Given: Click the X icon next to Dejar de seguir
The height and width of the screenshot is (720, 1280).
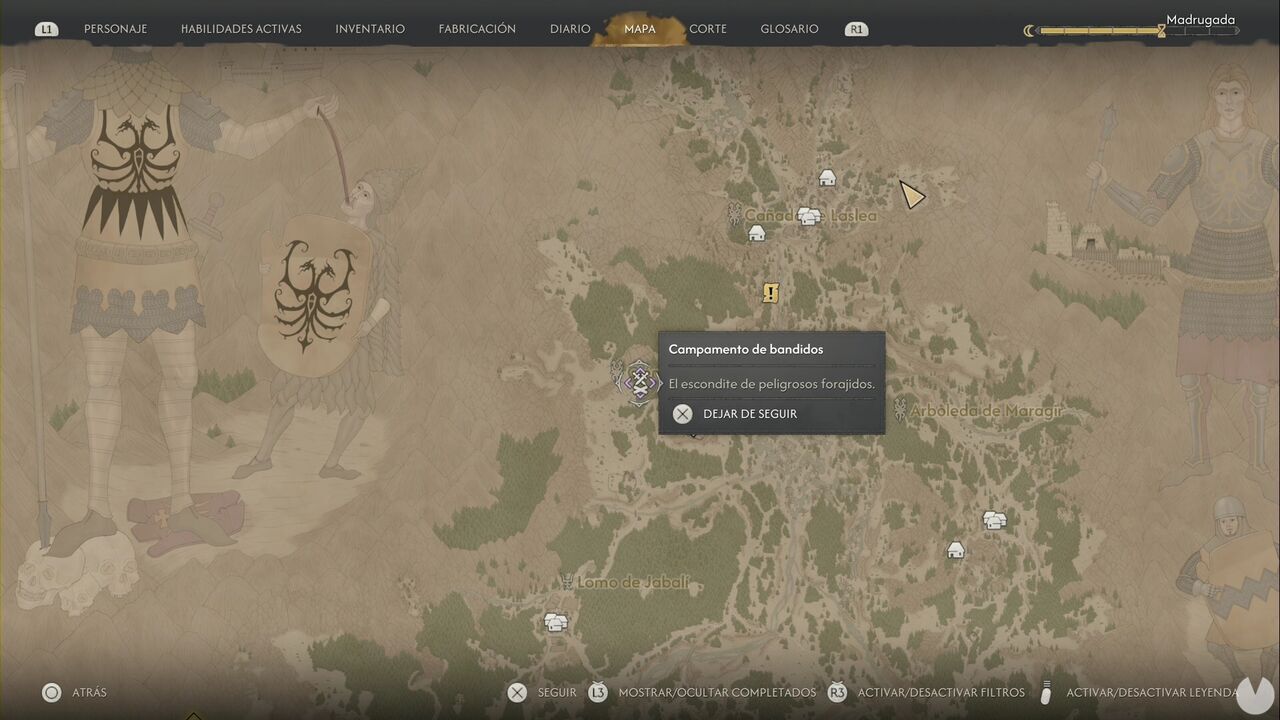Looking at the screenshot, I should pyautogui.click(x=682, y=414).
